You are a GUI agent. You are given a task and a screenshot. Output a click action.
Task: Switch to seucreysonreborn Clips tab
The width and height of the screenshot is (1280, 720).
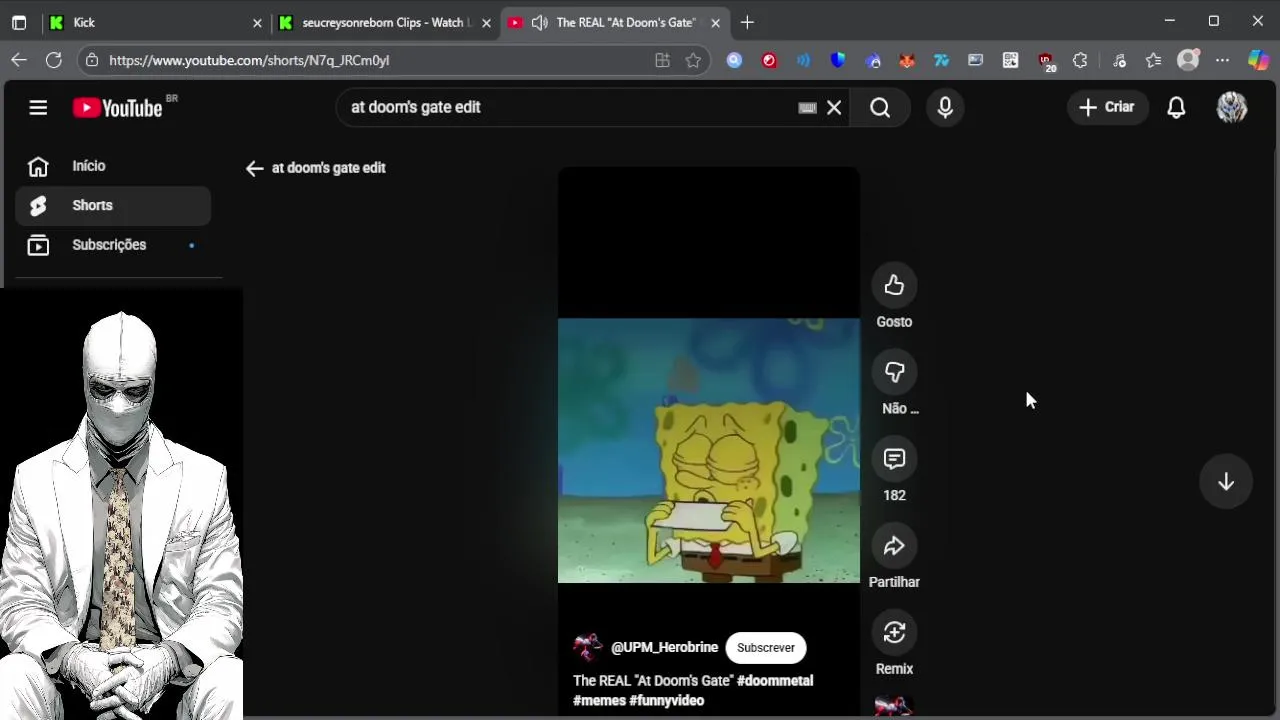point(385,22)
